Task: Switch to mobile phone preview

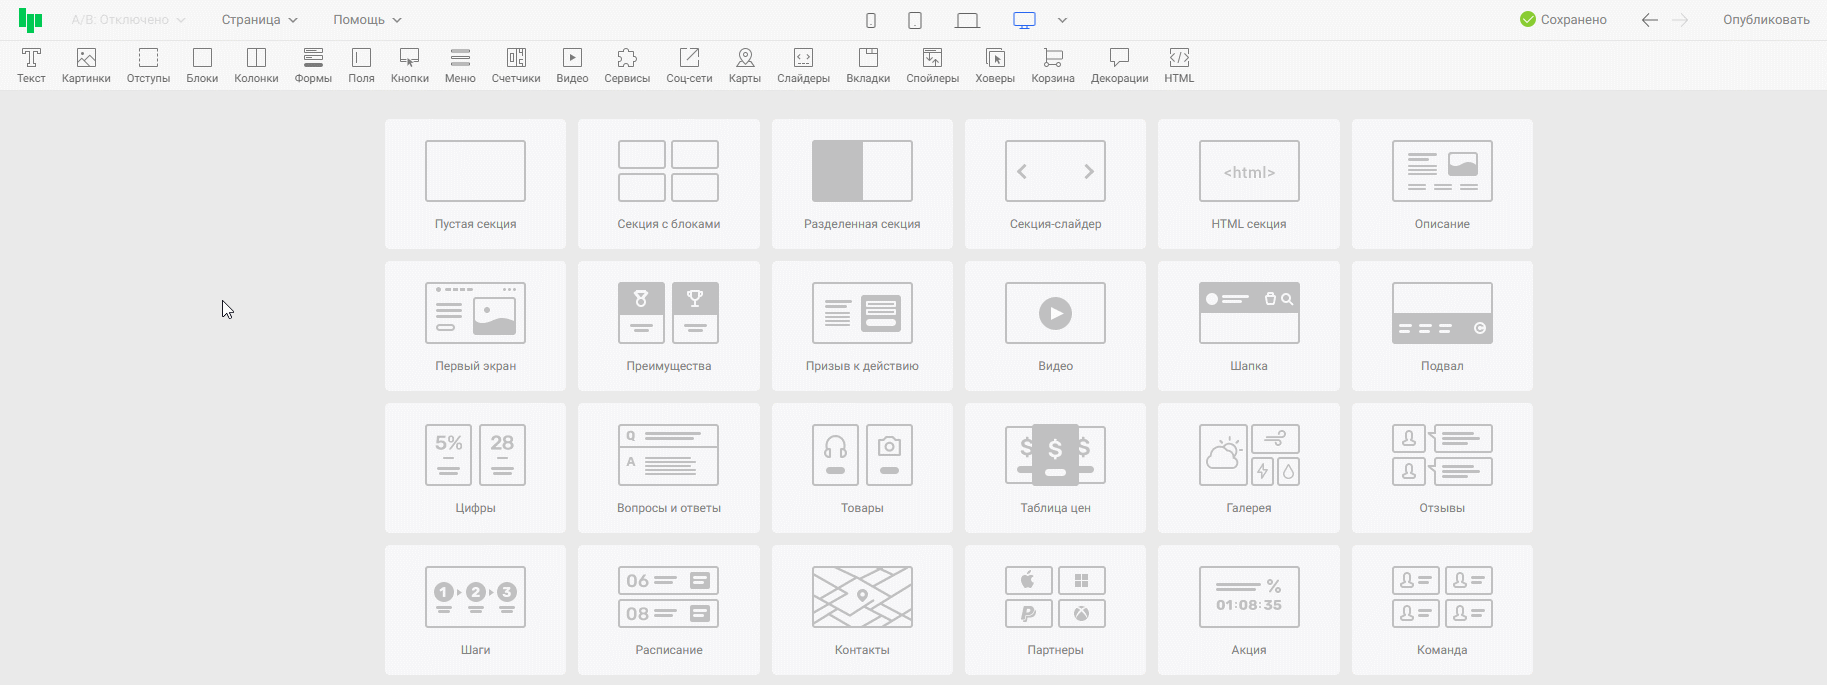Action: [x=871, y=20]
